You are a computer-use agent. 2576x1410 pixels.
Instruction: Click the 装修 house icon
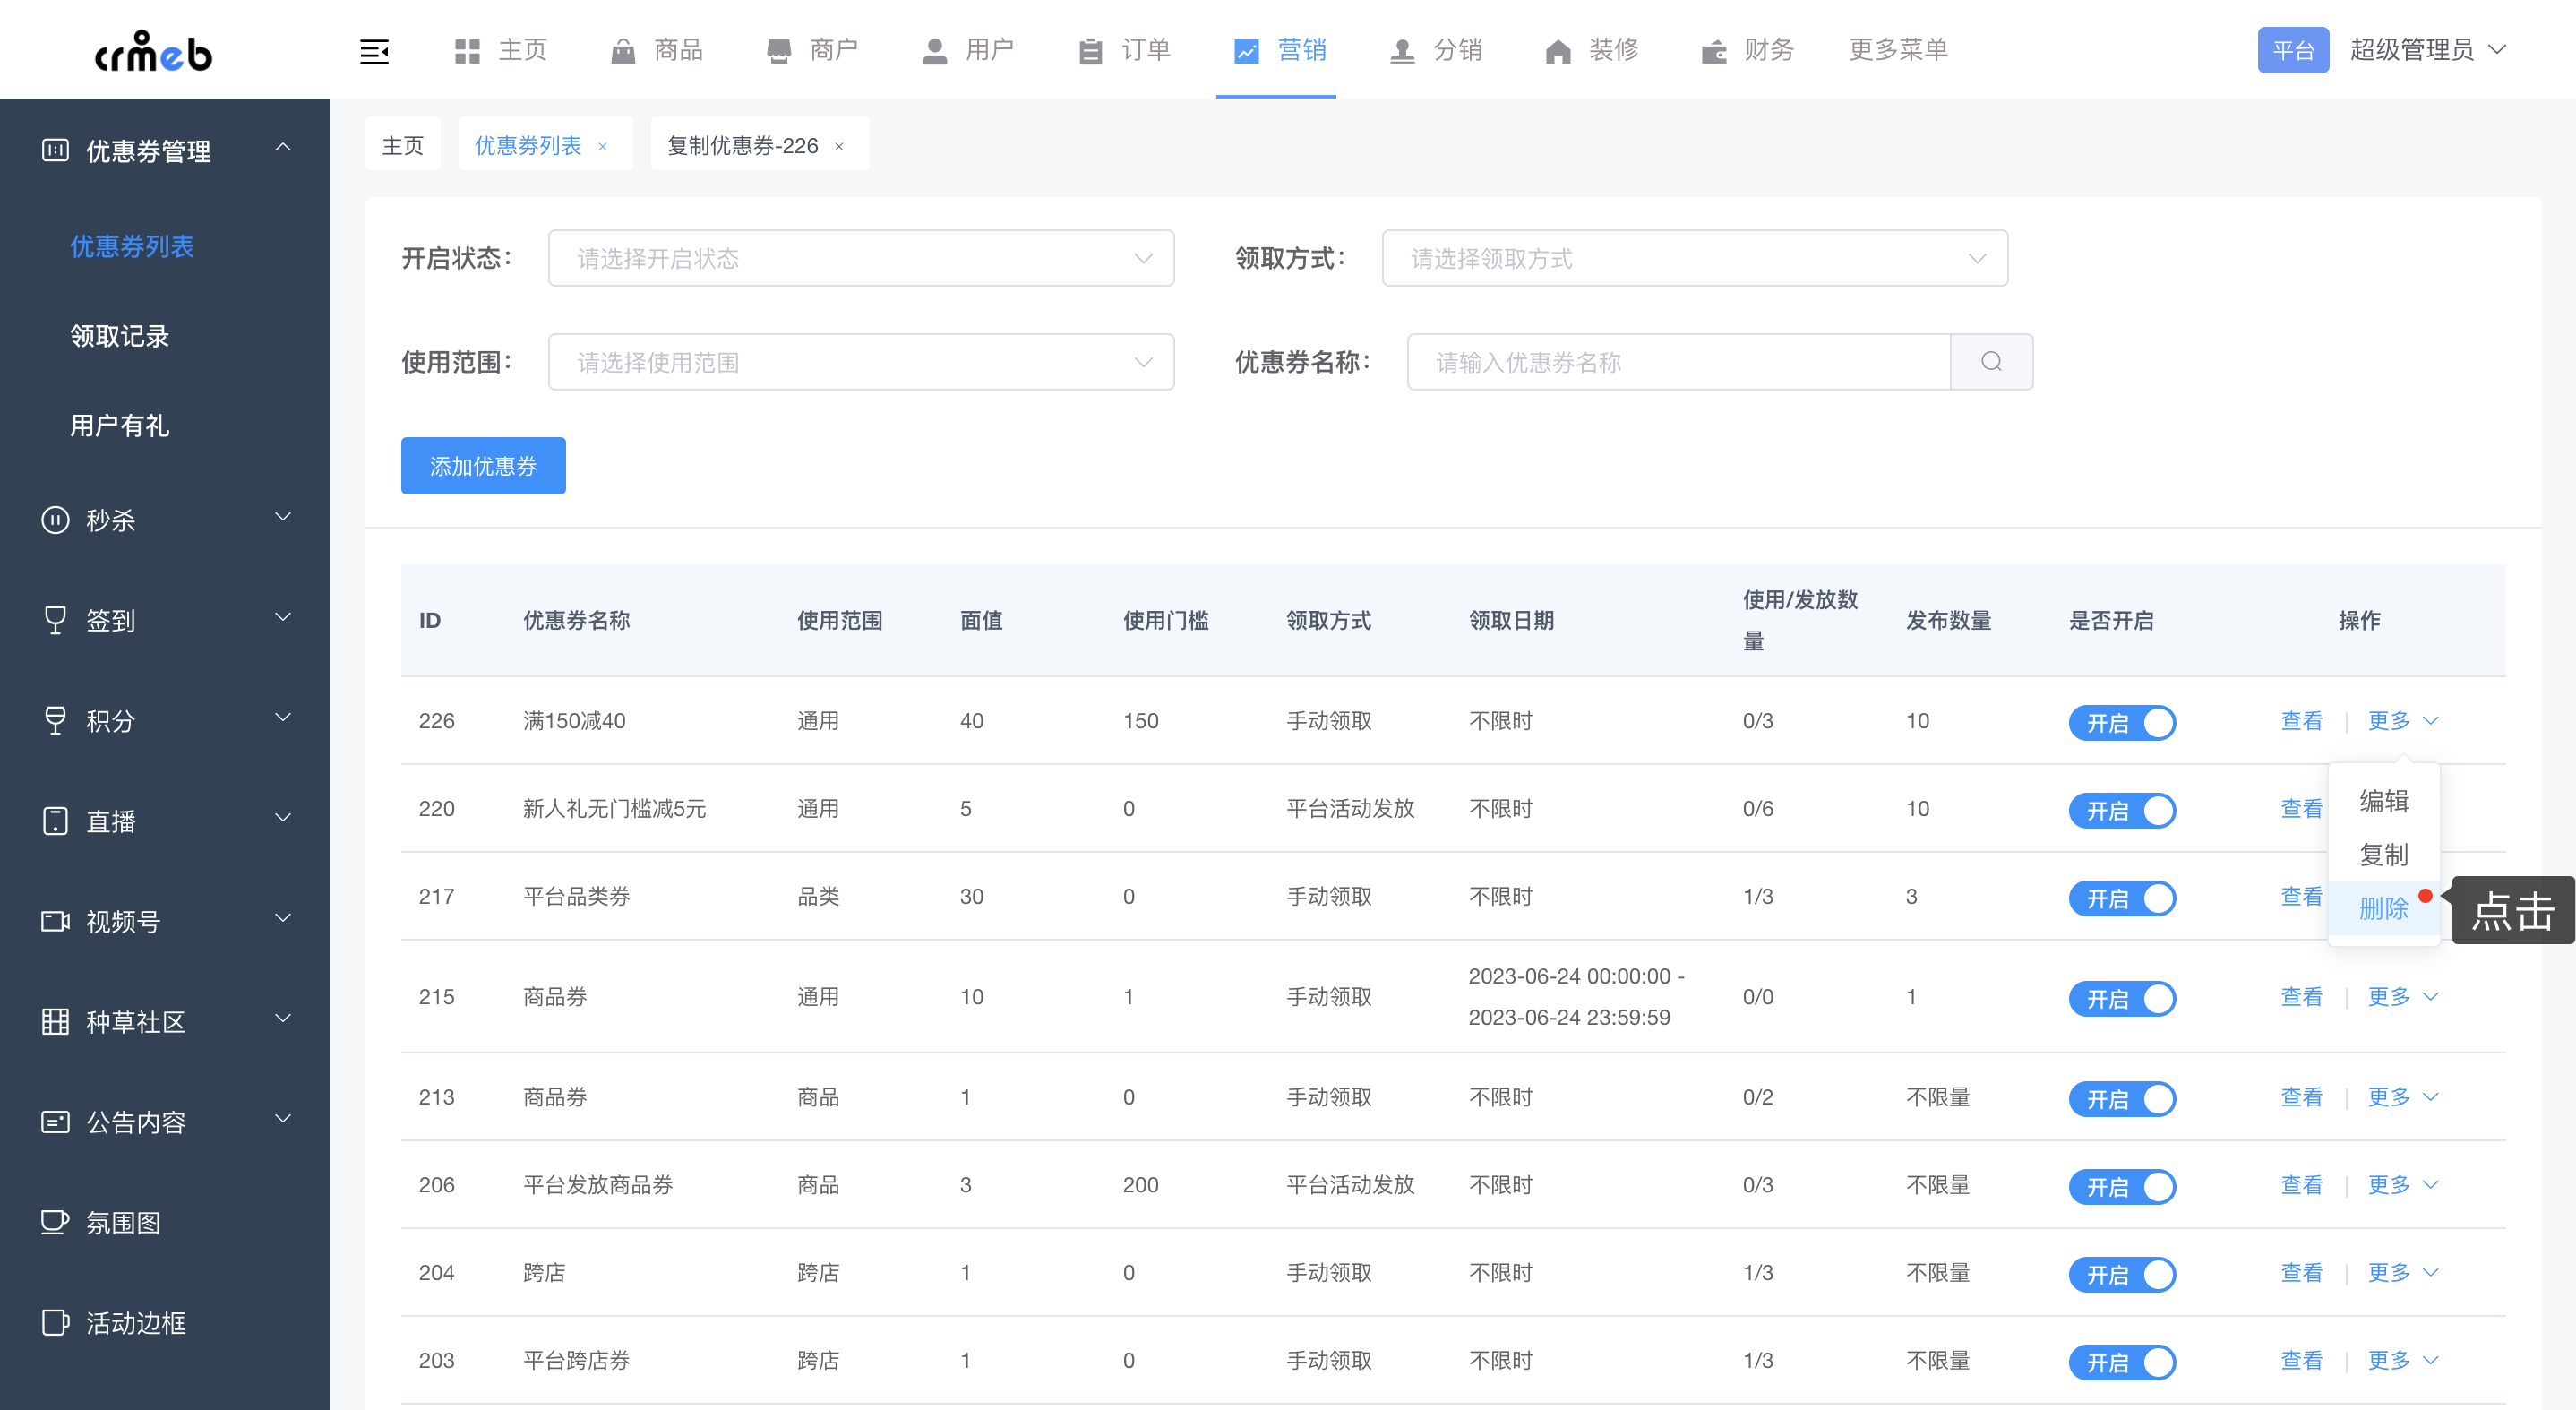click(x=1558, y=51)
